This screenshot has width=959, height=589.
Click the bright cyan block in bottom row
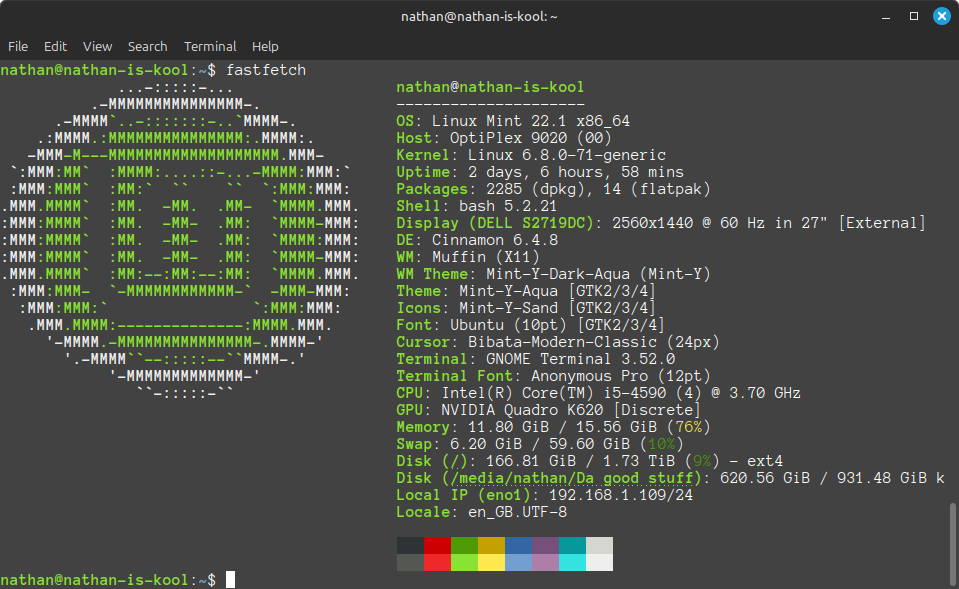[572, 563]
